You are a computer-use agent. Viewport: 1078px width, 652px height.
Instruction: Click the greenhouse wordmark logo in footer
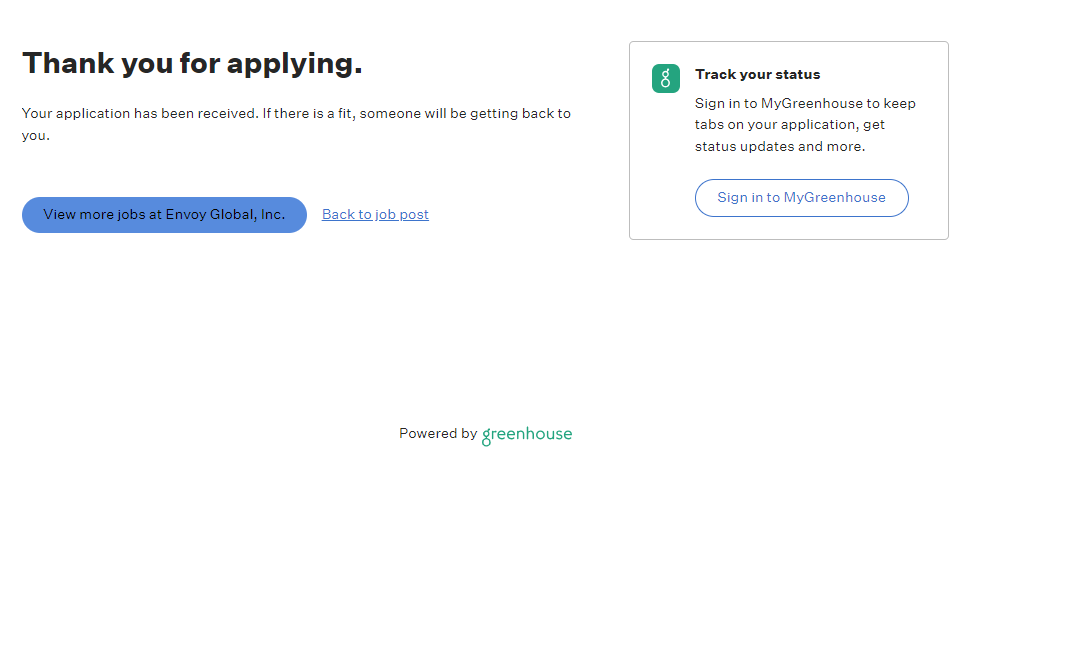[x=527, y=435]
